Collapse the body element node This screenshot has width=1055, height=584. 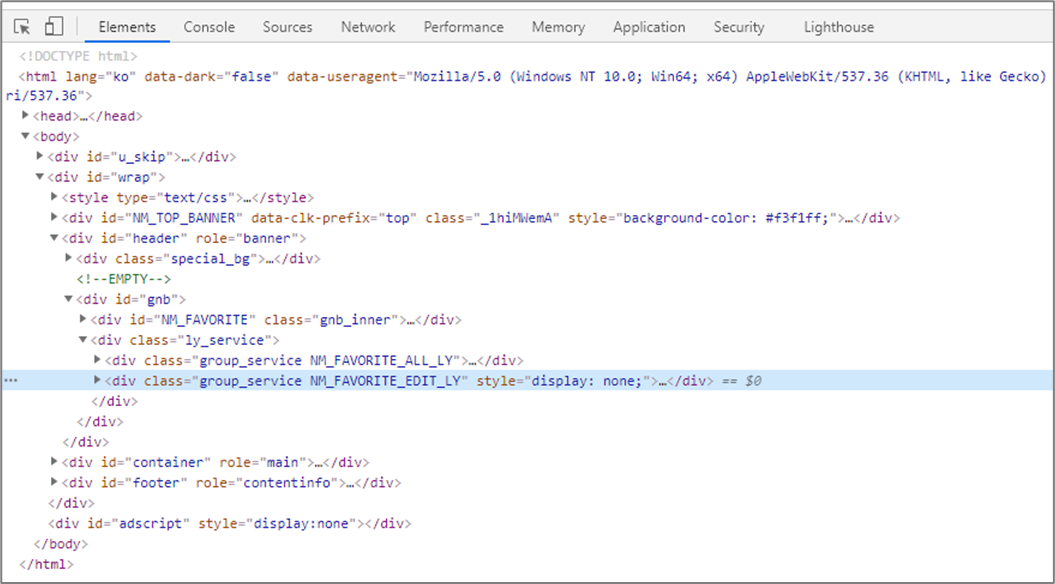point(26,136)
